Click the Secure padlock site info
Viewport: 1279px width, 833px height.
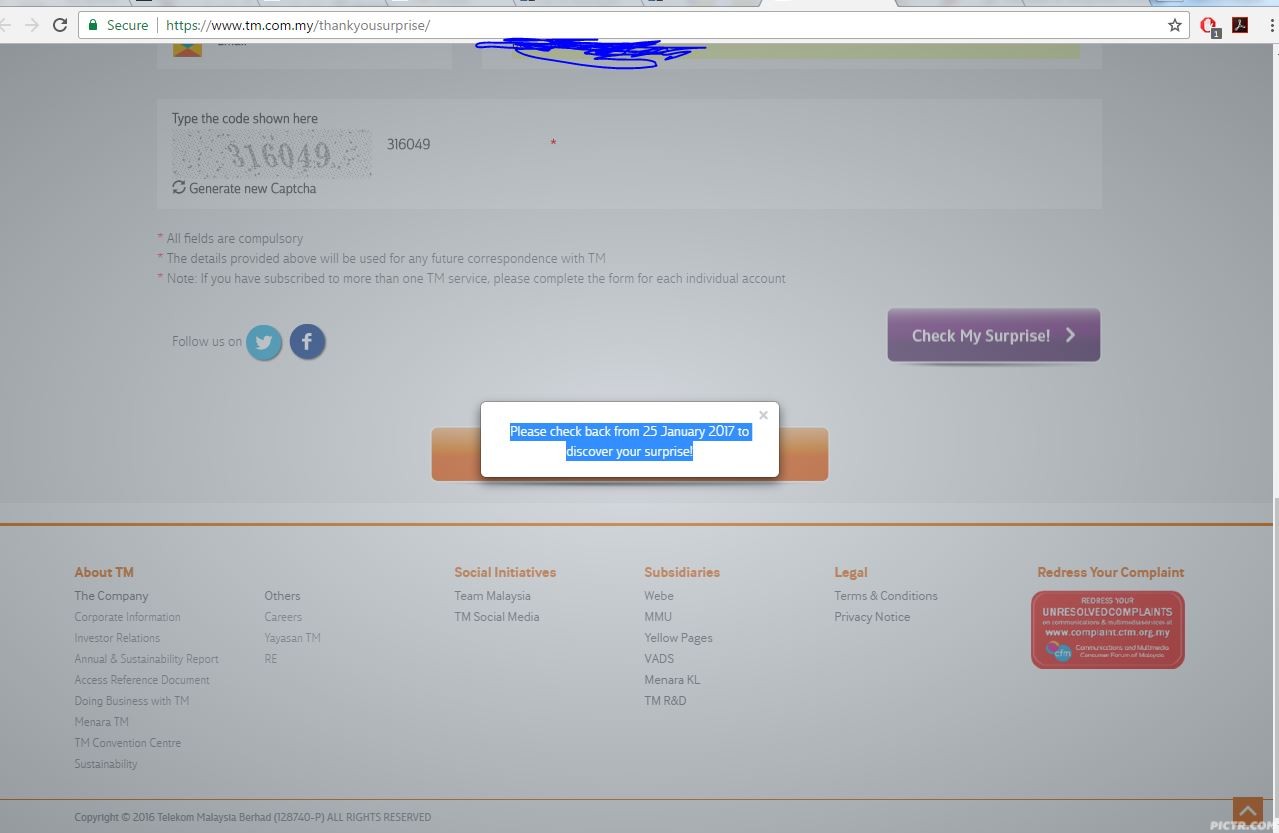click(x=118, y=25)
